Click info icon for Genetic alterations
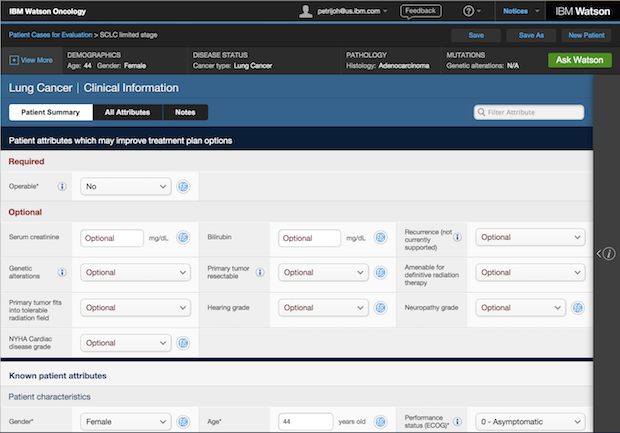The image size is (620, 433). [62, 272]
